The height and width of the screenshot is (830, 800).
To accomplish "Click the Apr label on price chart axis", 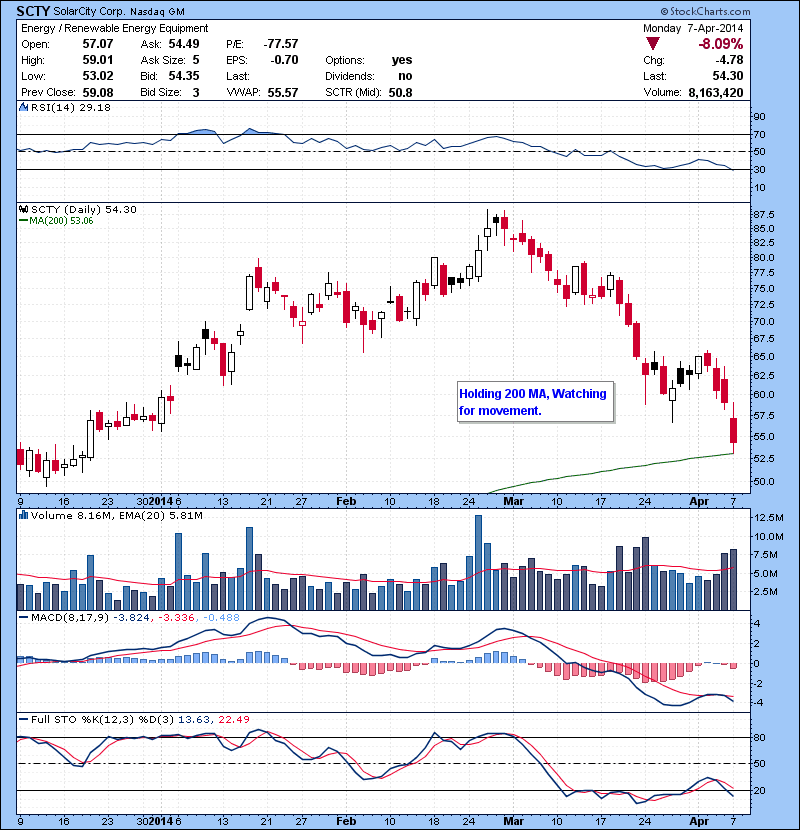I will point(699,501).
